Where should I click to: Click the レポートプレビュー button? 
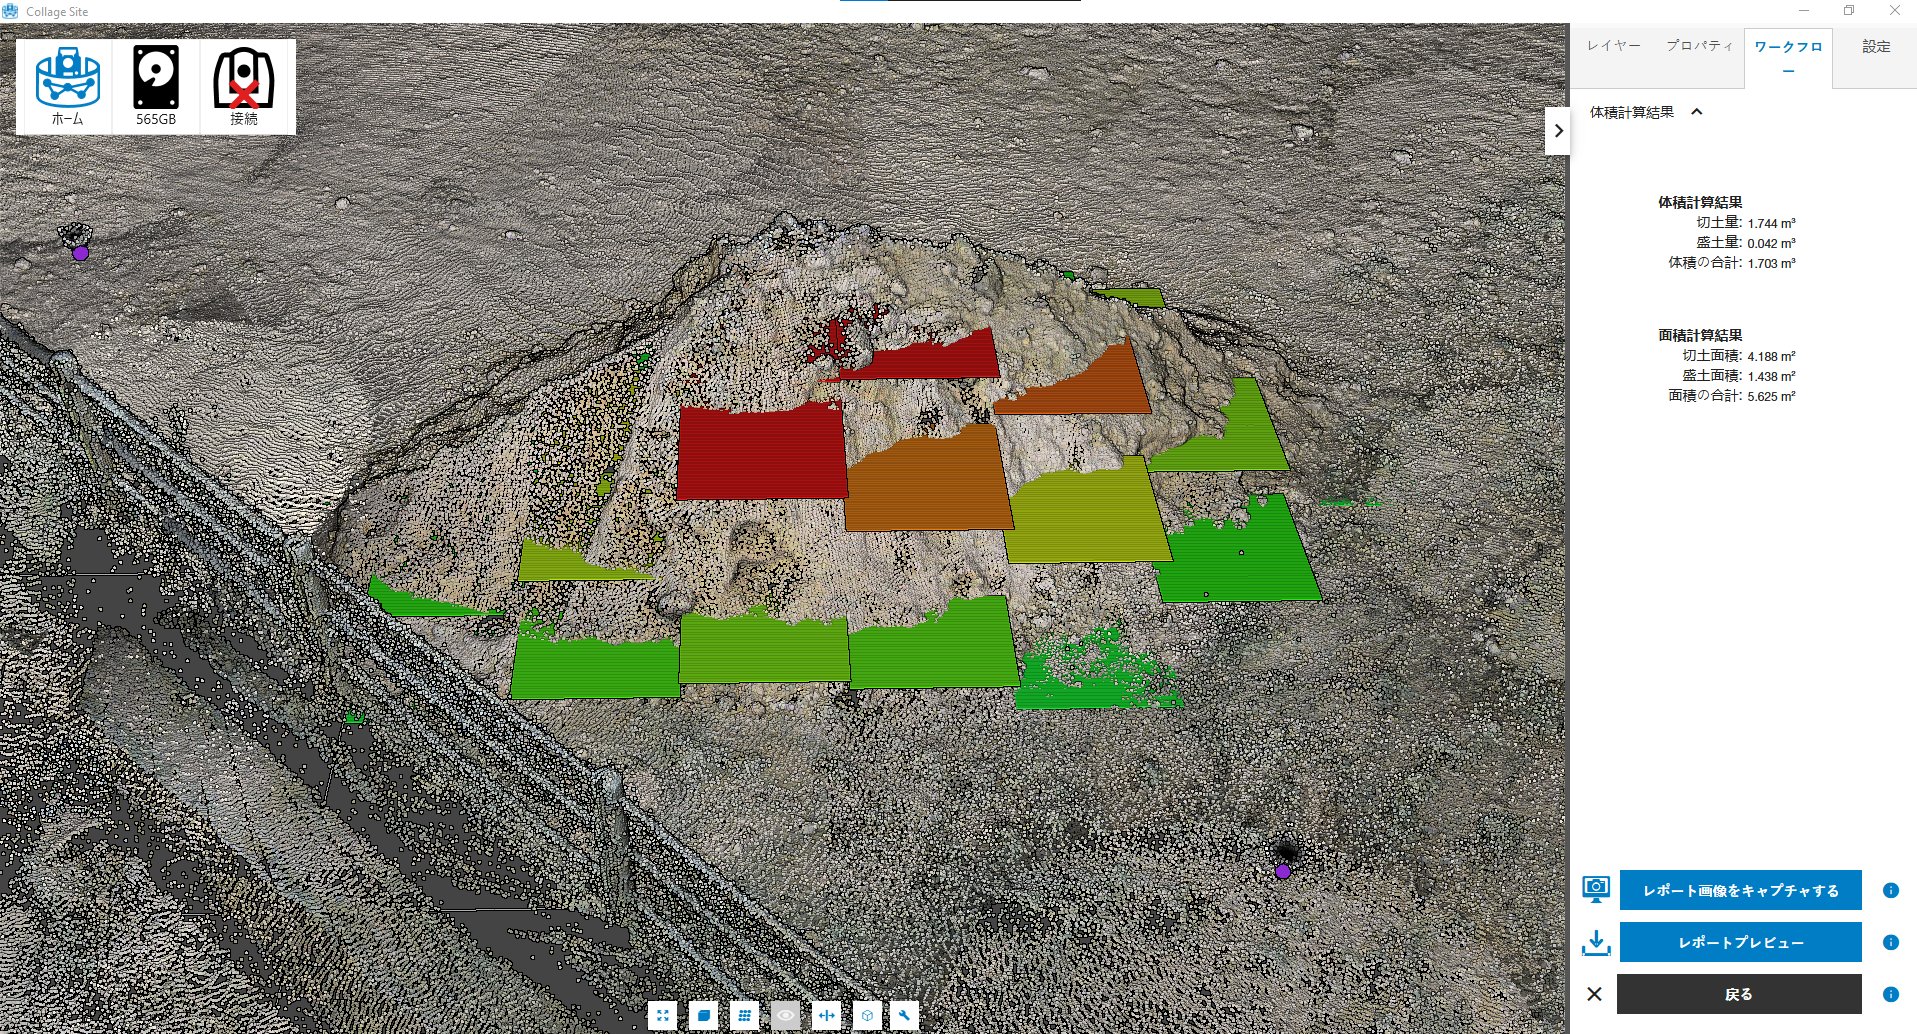point(1740,942)
